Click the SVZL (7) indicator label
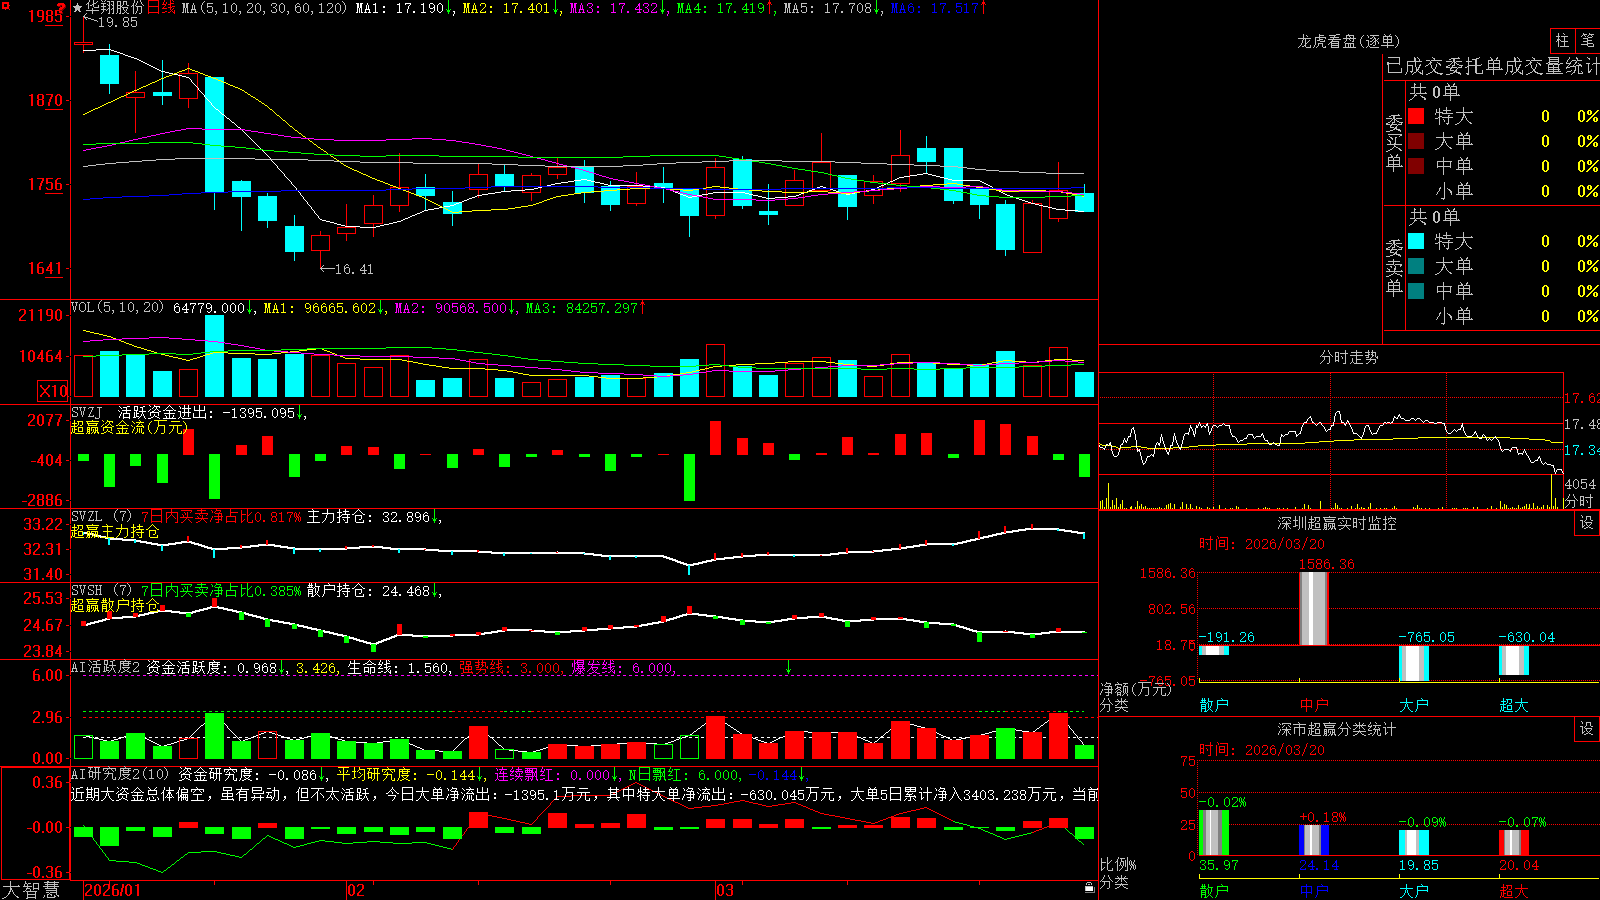The width and height of the screenshot is (1600, 900). (101, 517)
